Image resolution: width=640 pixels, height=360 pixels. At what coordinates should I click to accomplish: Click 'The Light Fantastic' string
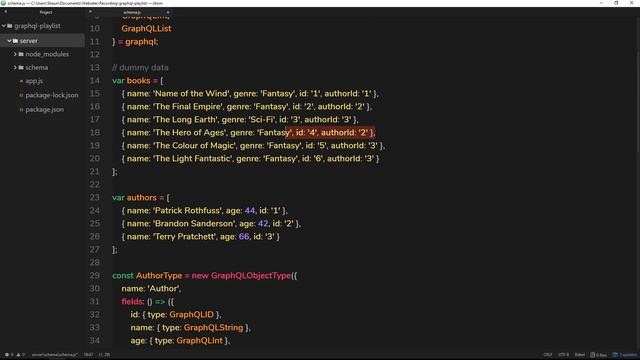point(193,158)
